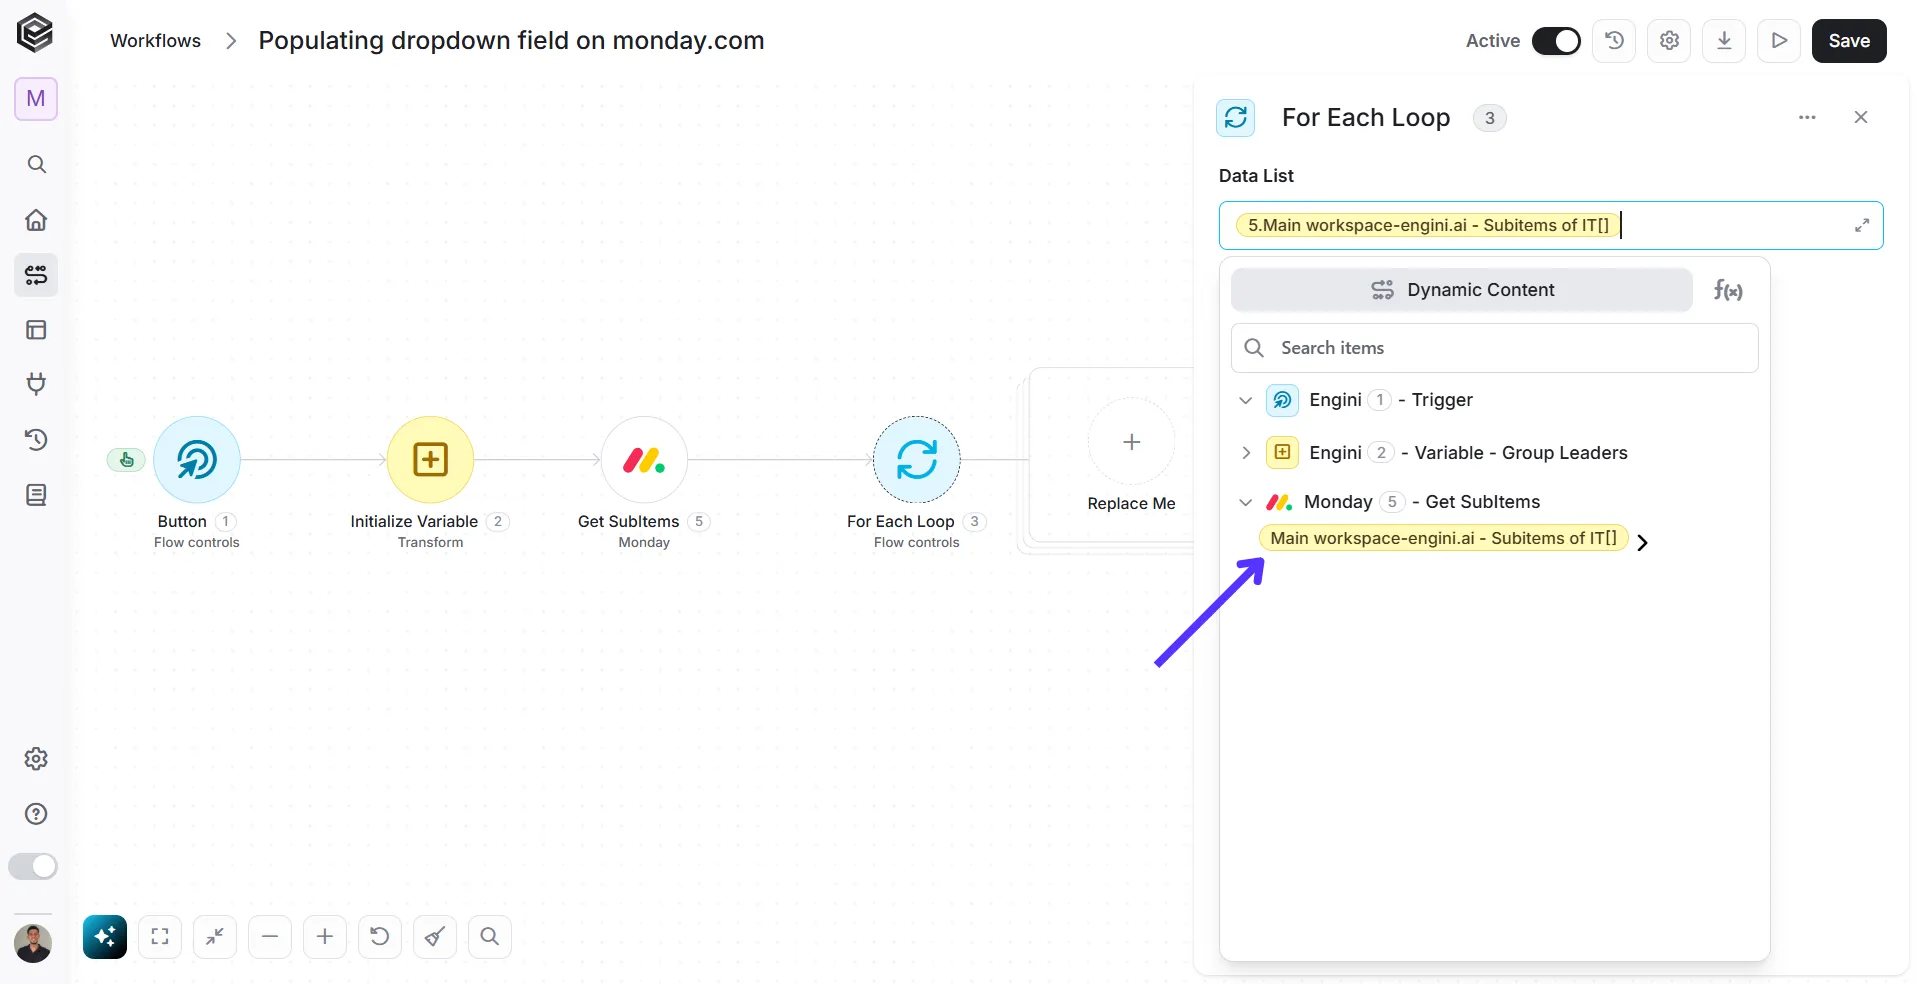This screenshot has width=1917, height=984.
Task: Collapse the Engini Trigger group
Action: click(x=1246, y=400)
